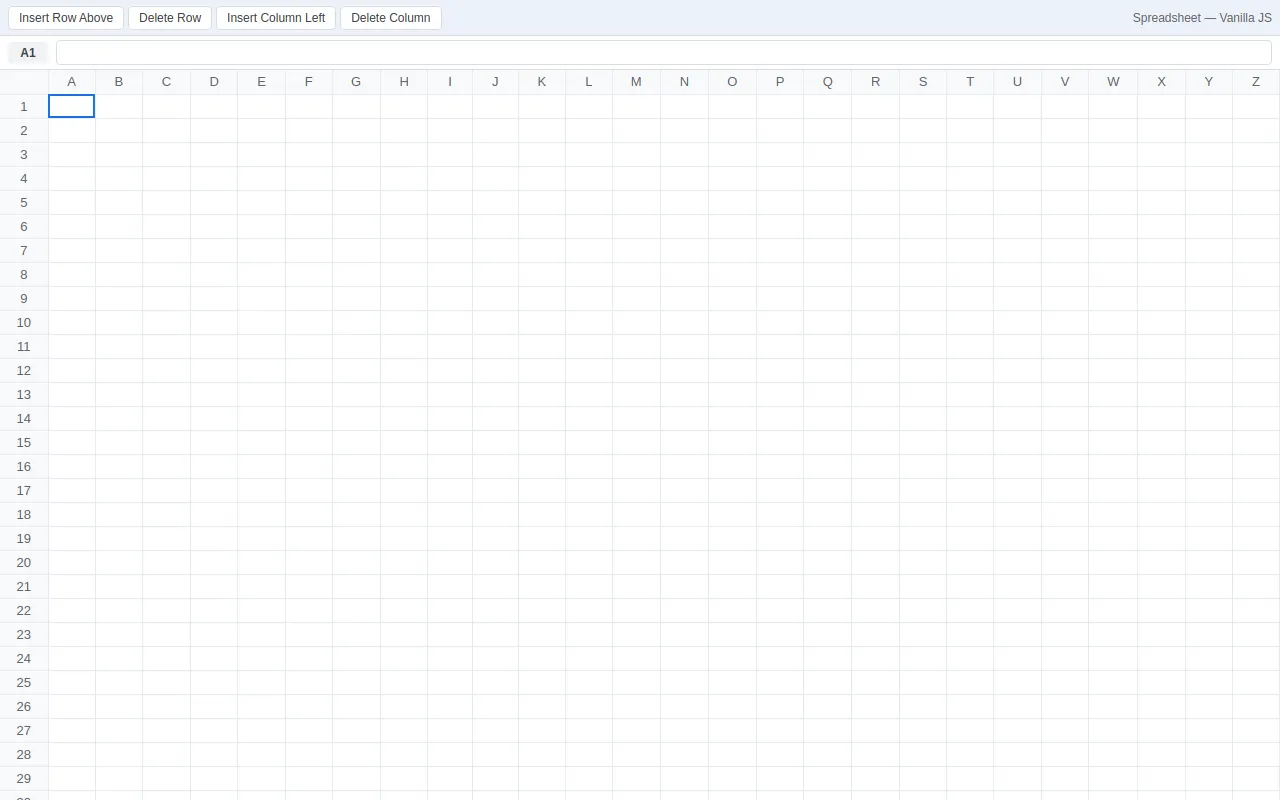Select column header J
The height and width of the screenshot is (800, 1280).
(495, 82)
